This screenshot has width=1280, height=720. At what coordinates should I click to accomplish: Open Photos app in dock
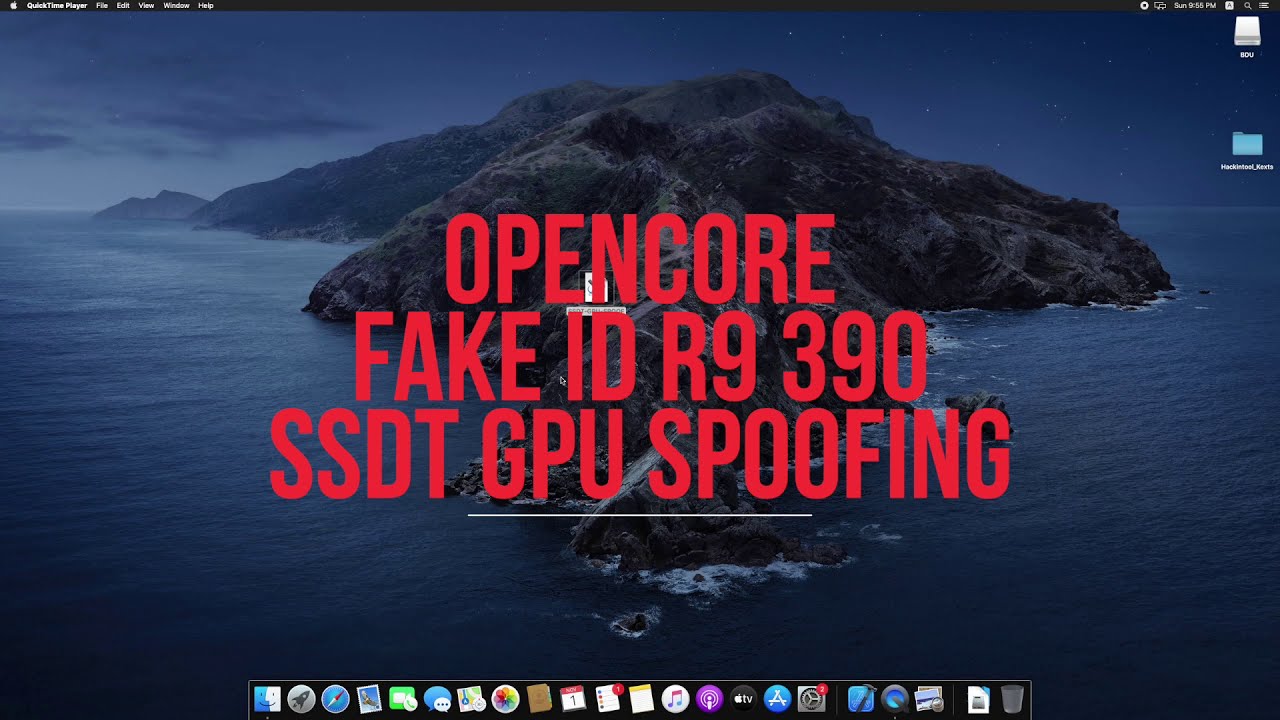[505, 699]
